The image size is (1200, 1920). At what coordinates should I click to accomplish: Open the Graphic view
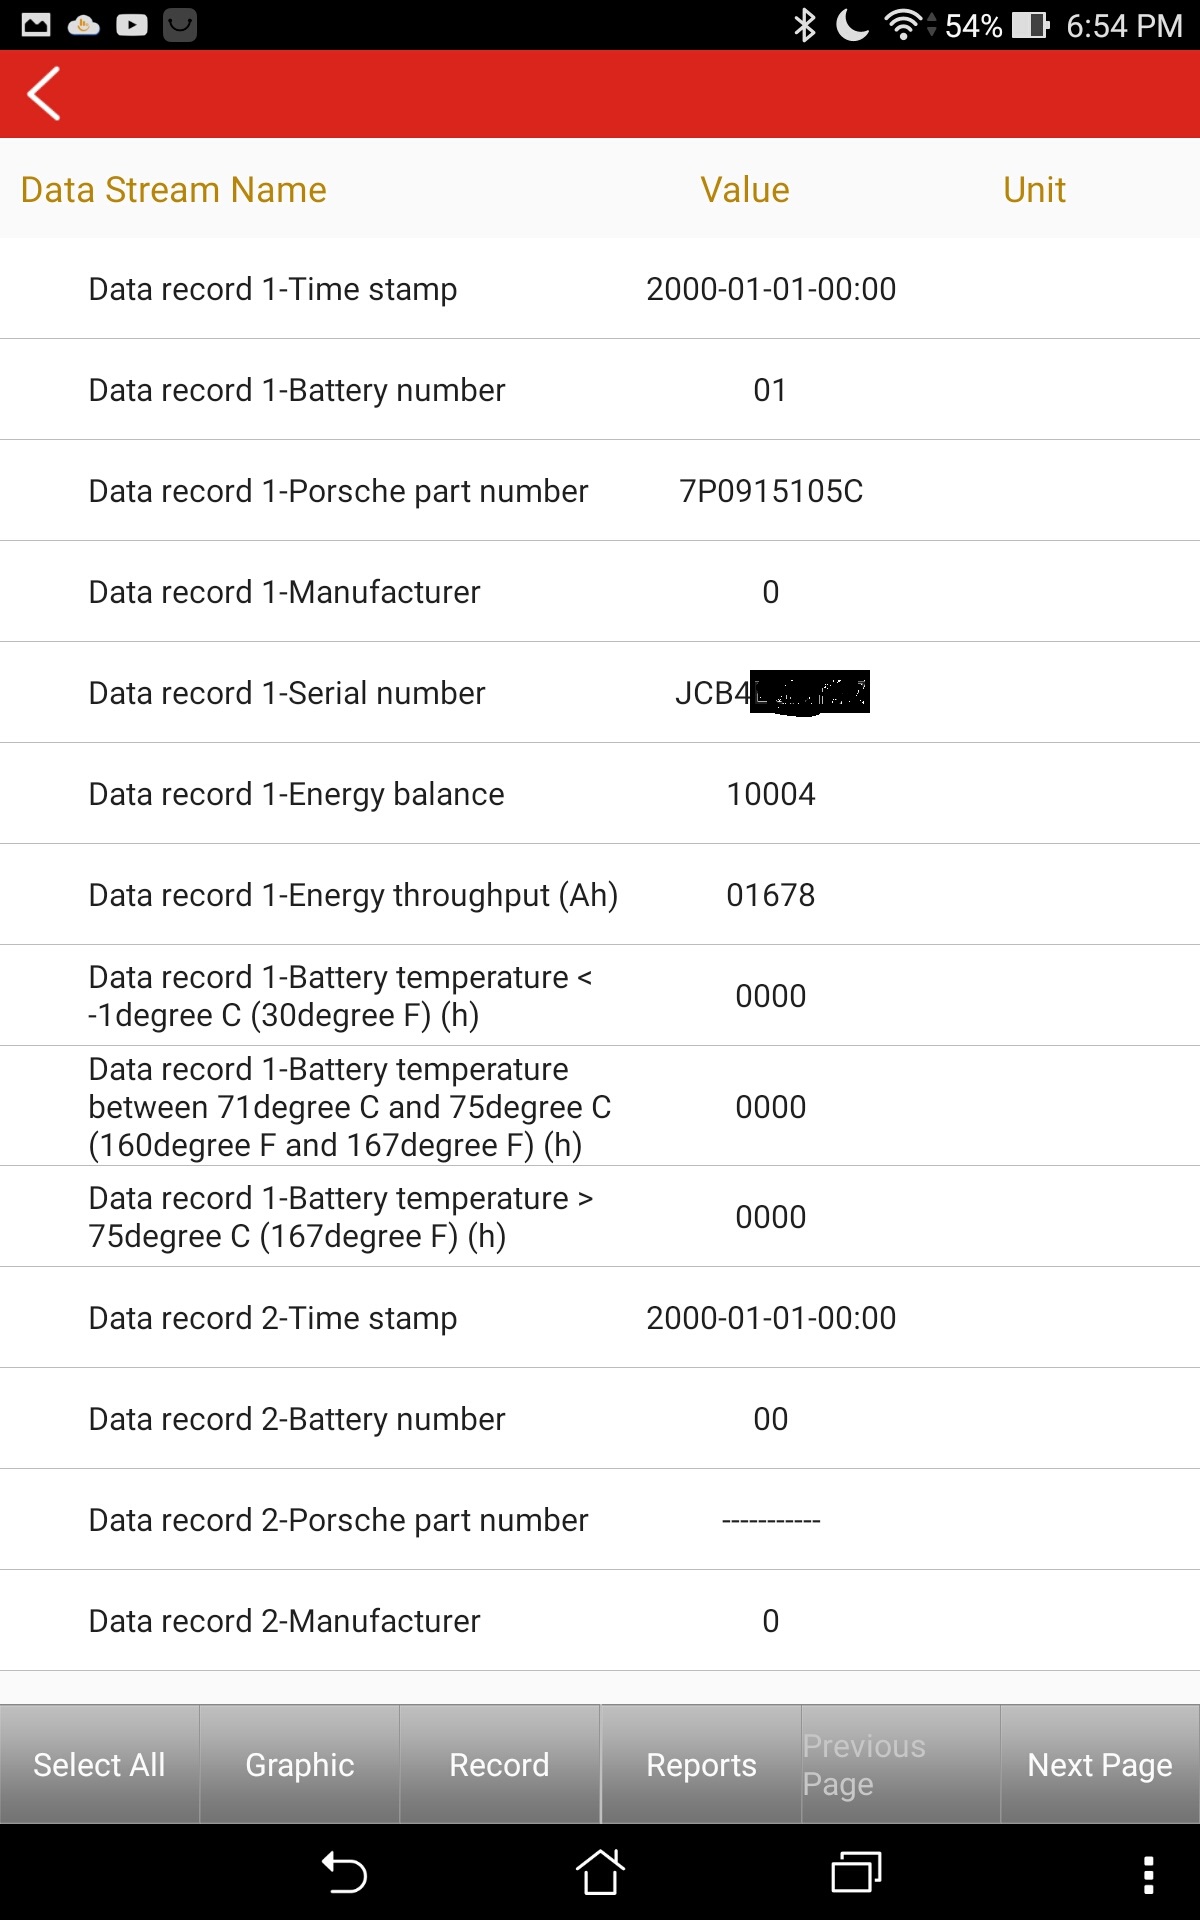coord(300,1765)
